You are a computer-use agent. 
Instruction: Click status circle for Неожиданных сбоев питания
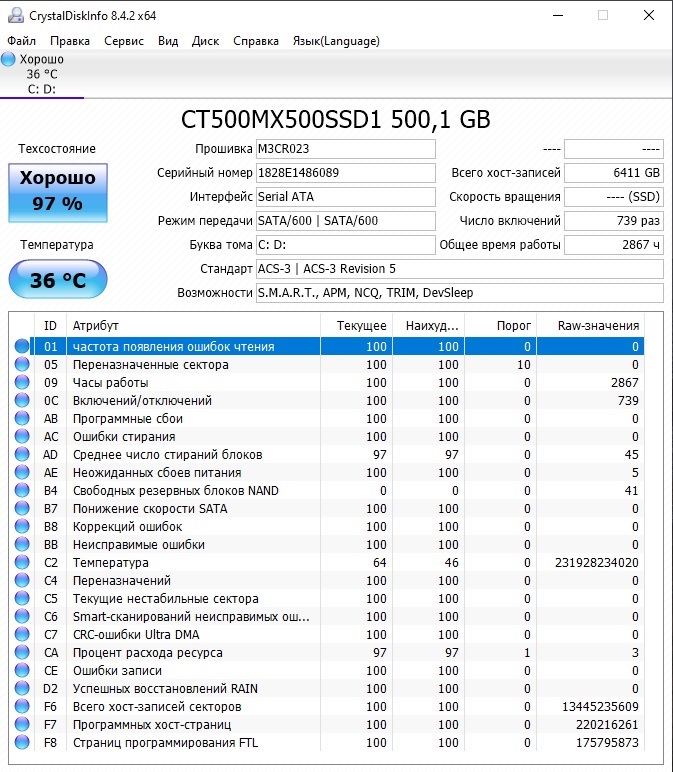(22, 472)
